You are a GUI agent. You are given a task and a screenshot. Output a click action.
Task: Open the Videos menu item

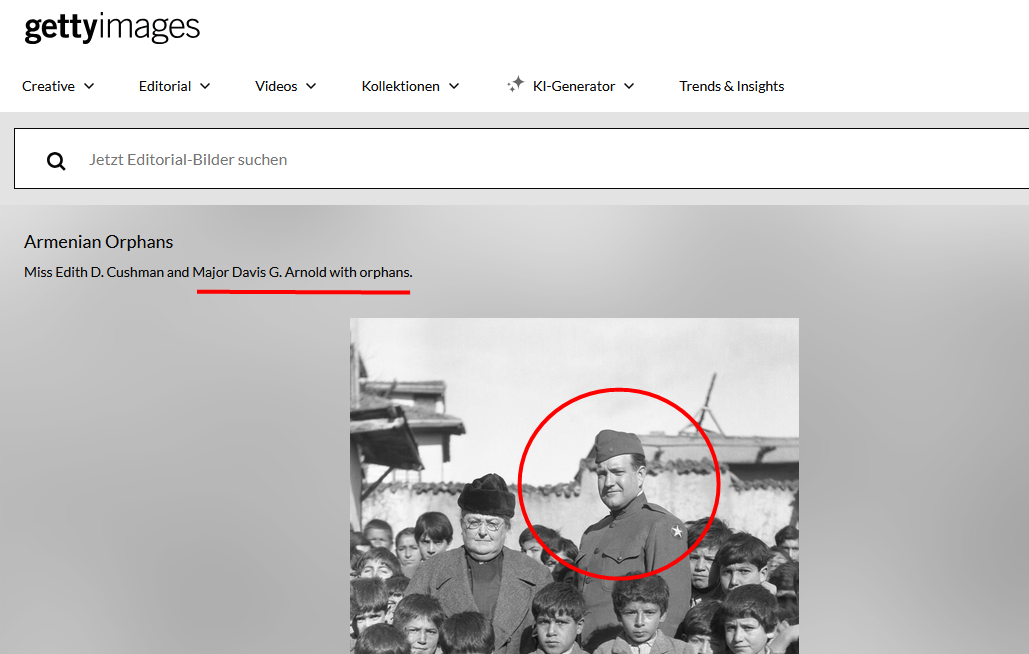click(x=276, y=86)
